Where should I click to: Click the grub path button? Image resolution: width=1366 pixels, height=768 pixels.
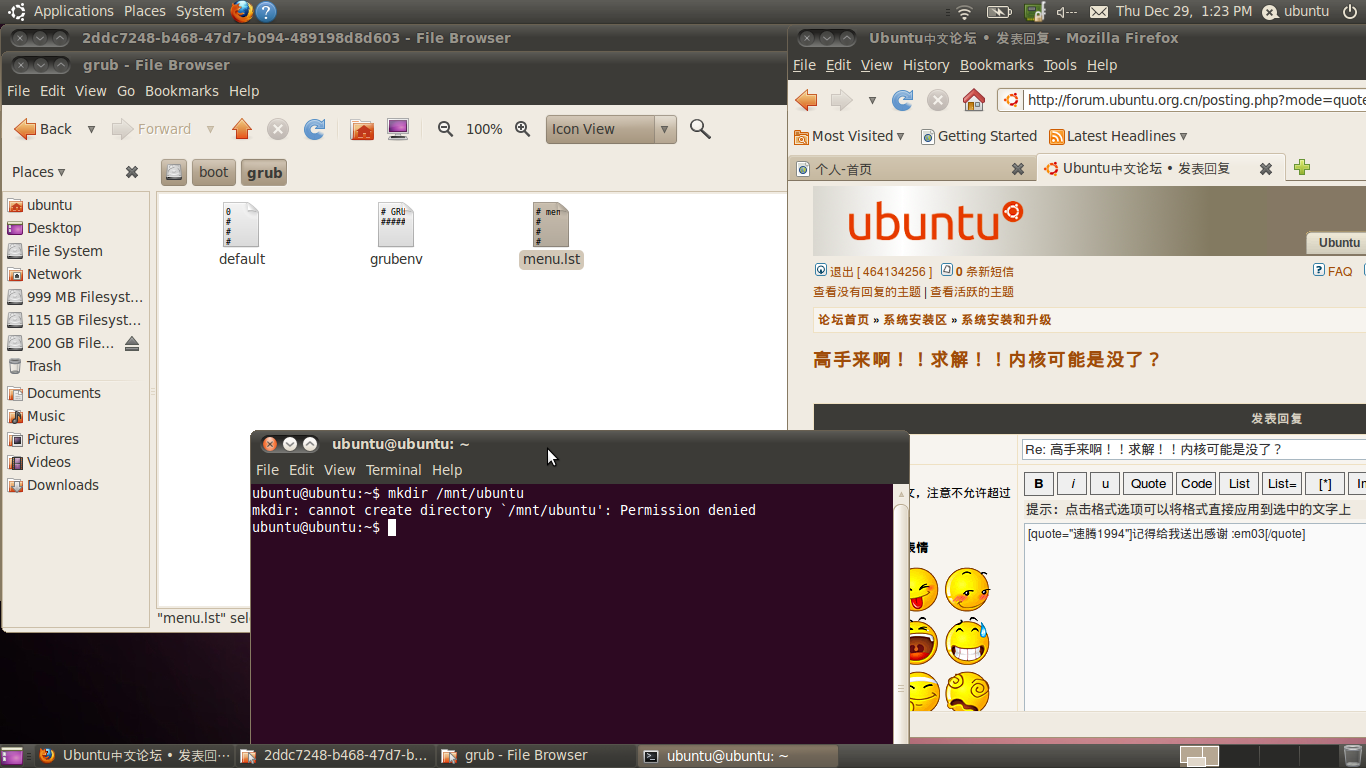[x=264, y=172]
